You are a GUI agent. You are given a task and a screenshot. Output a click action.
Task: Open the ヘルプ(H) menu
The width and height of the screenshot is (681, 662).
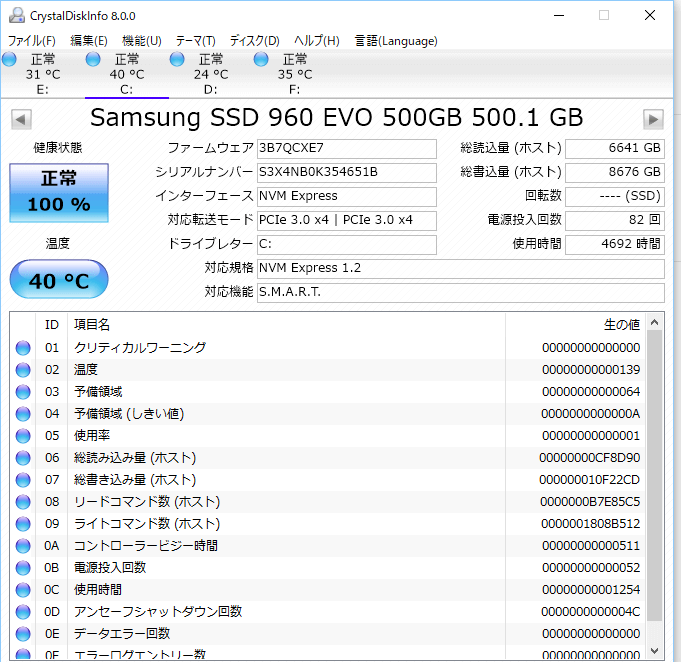(317, 41)
